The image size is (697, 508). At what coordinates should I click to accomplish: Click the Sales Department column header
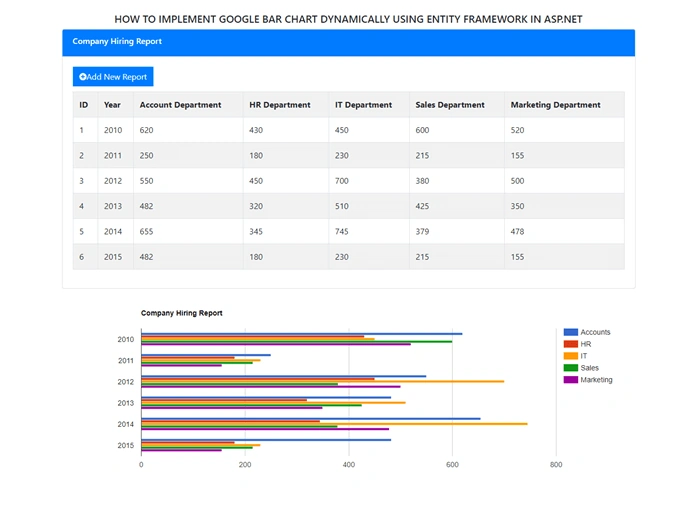point(457,104)
